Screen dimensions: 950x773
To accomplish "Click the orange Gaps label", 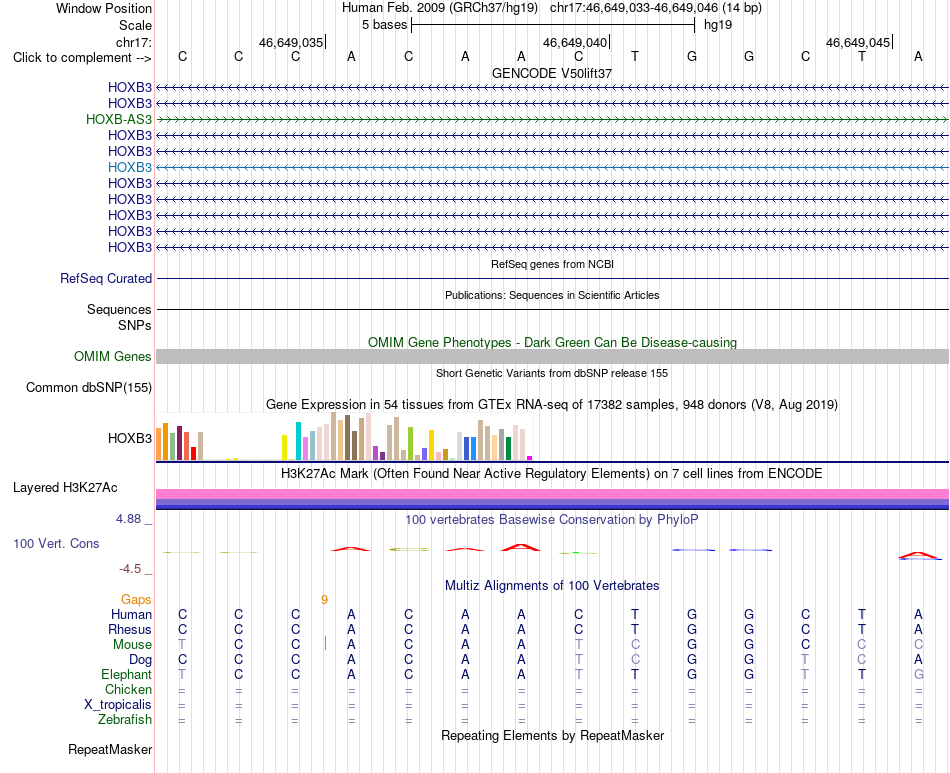I will coord(136,600).
